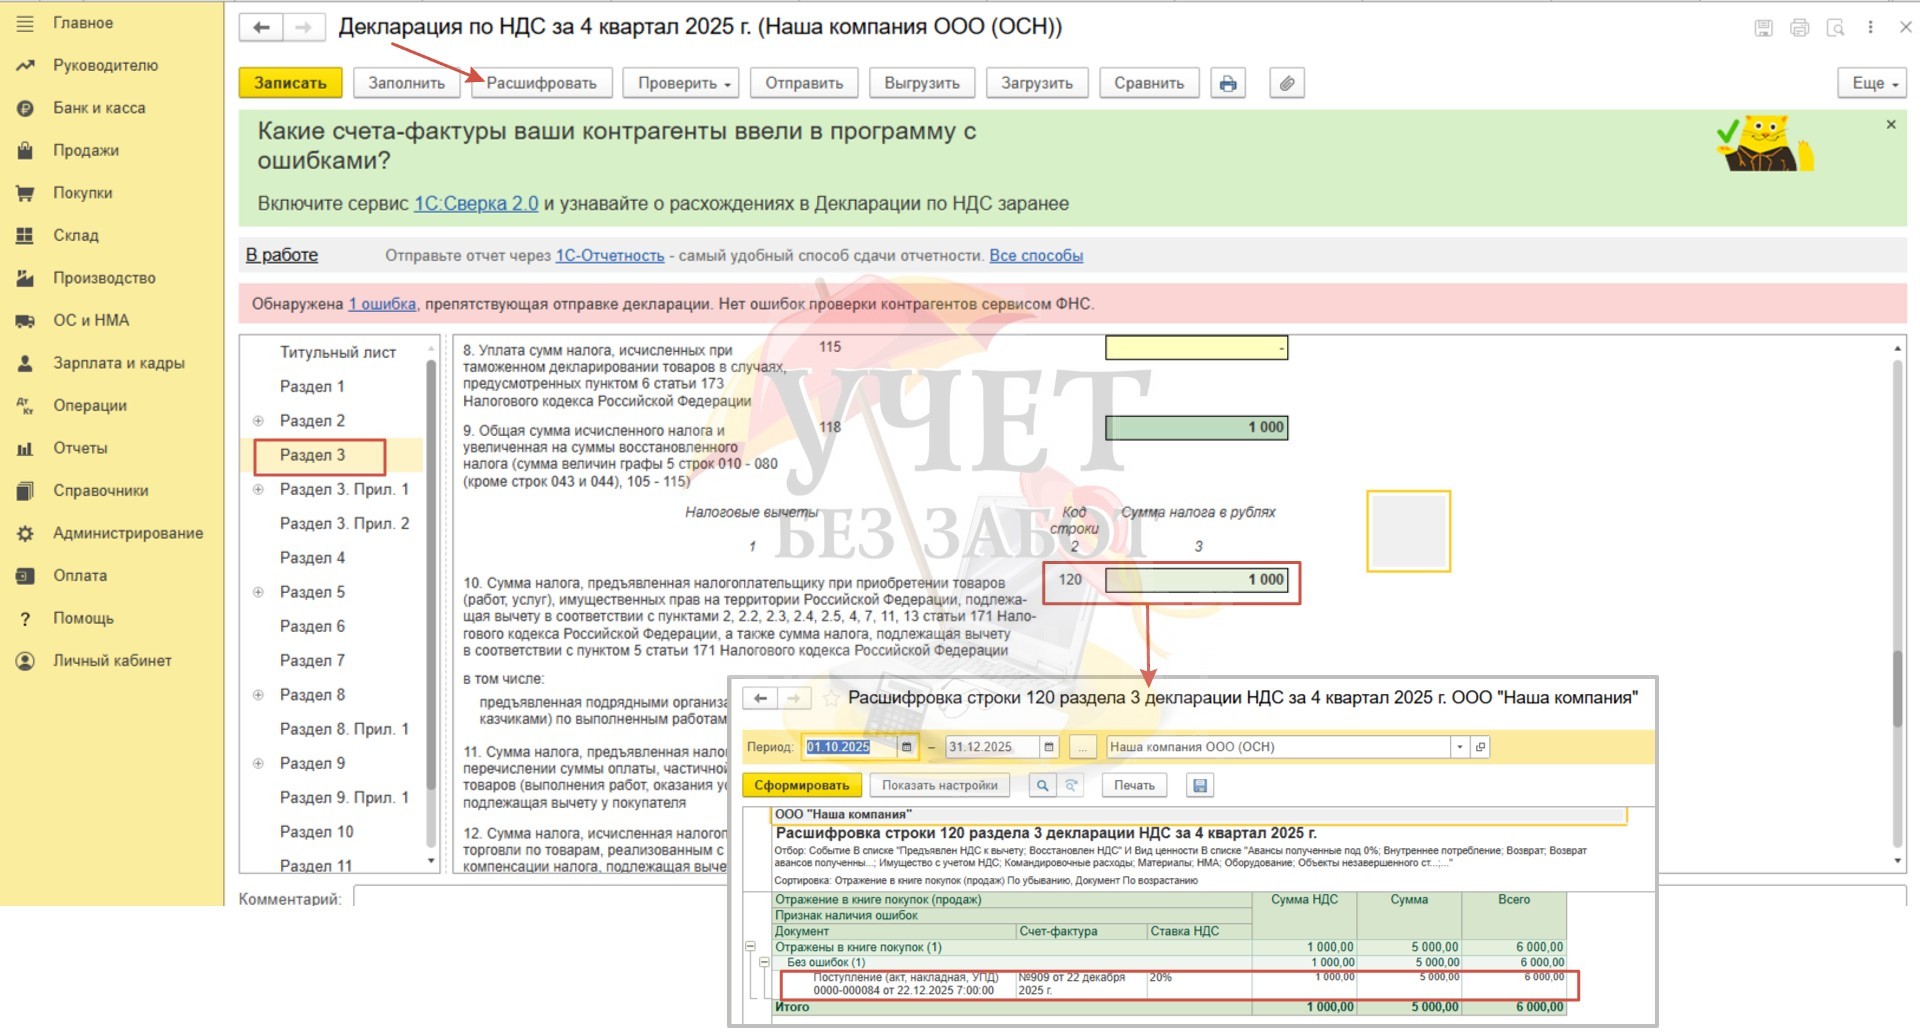This screenshot has width=1920, height=1033.
Task: Click the calendar icon next to 01.10.2025
Action: coord(906,747)
